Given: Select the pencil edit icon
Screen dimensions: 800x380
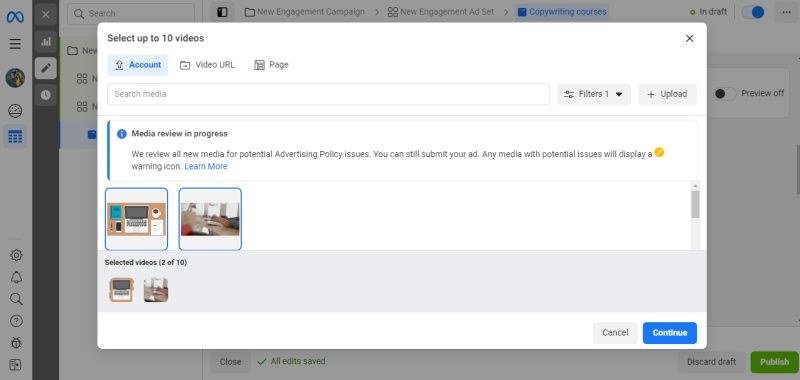Looking at the screenshot, I should [x=46, y=68].
